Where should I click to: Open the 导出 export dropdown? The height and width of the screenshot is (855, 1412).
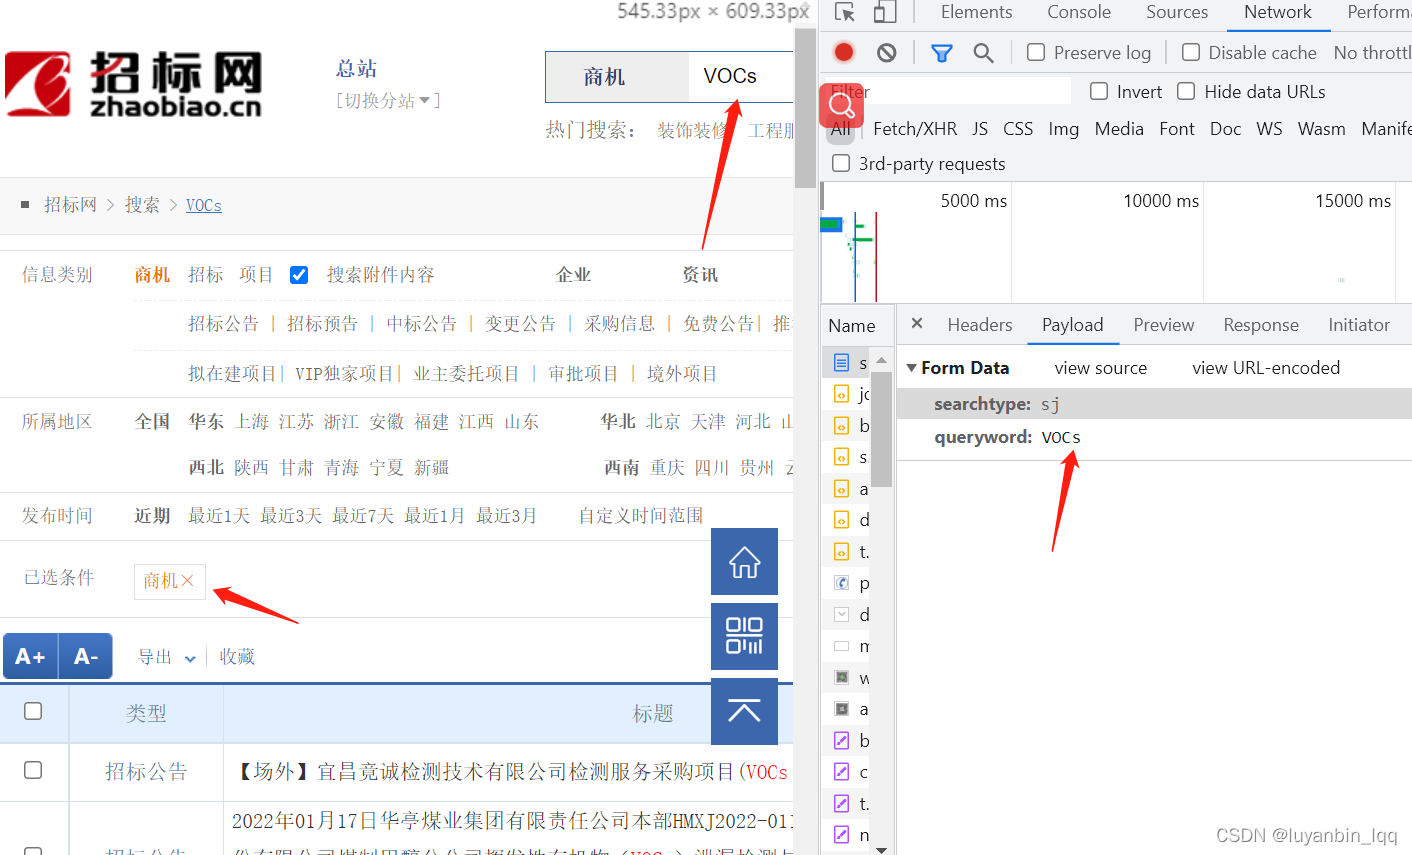(x=167, y=657)
